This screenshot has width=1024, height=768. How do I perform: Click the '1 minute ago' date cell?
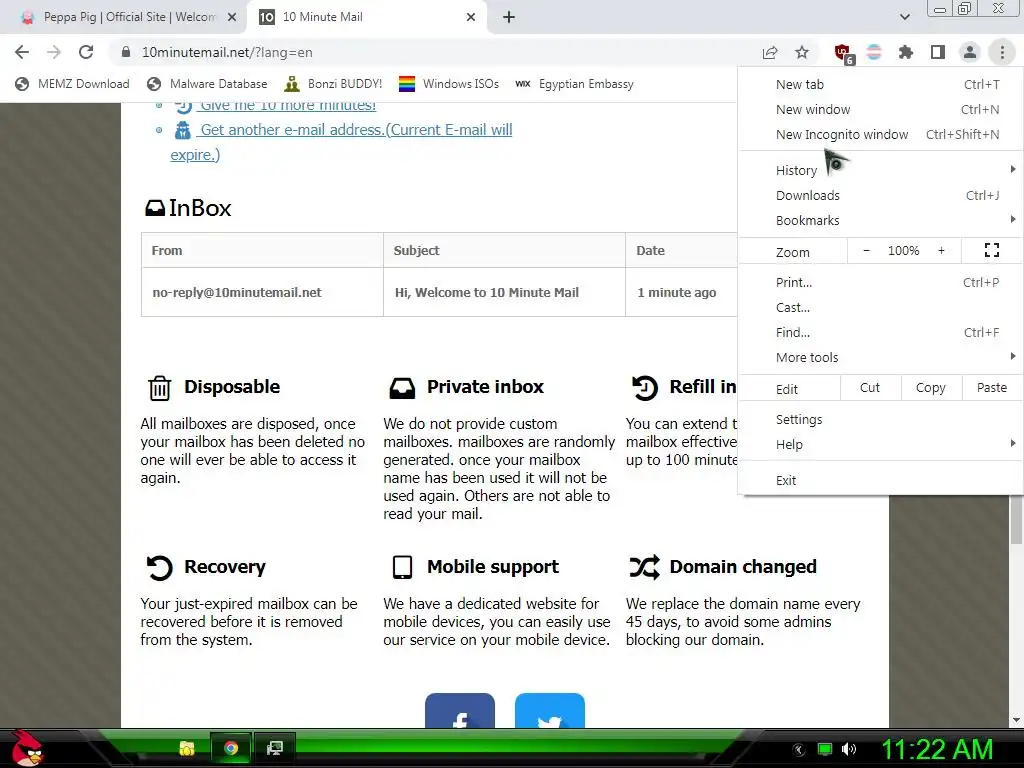tap(681, 293)
